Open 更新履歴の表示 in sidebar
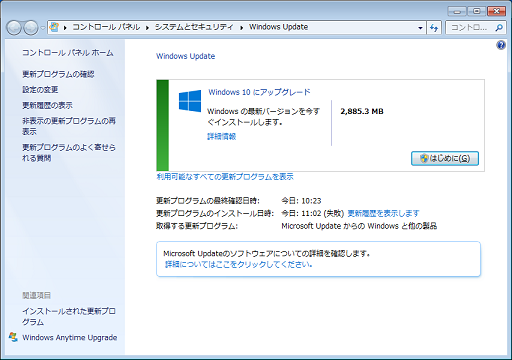The height and width of the screenshot is (360, 512). [x=47, y=105]
